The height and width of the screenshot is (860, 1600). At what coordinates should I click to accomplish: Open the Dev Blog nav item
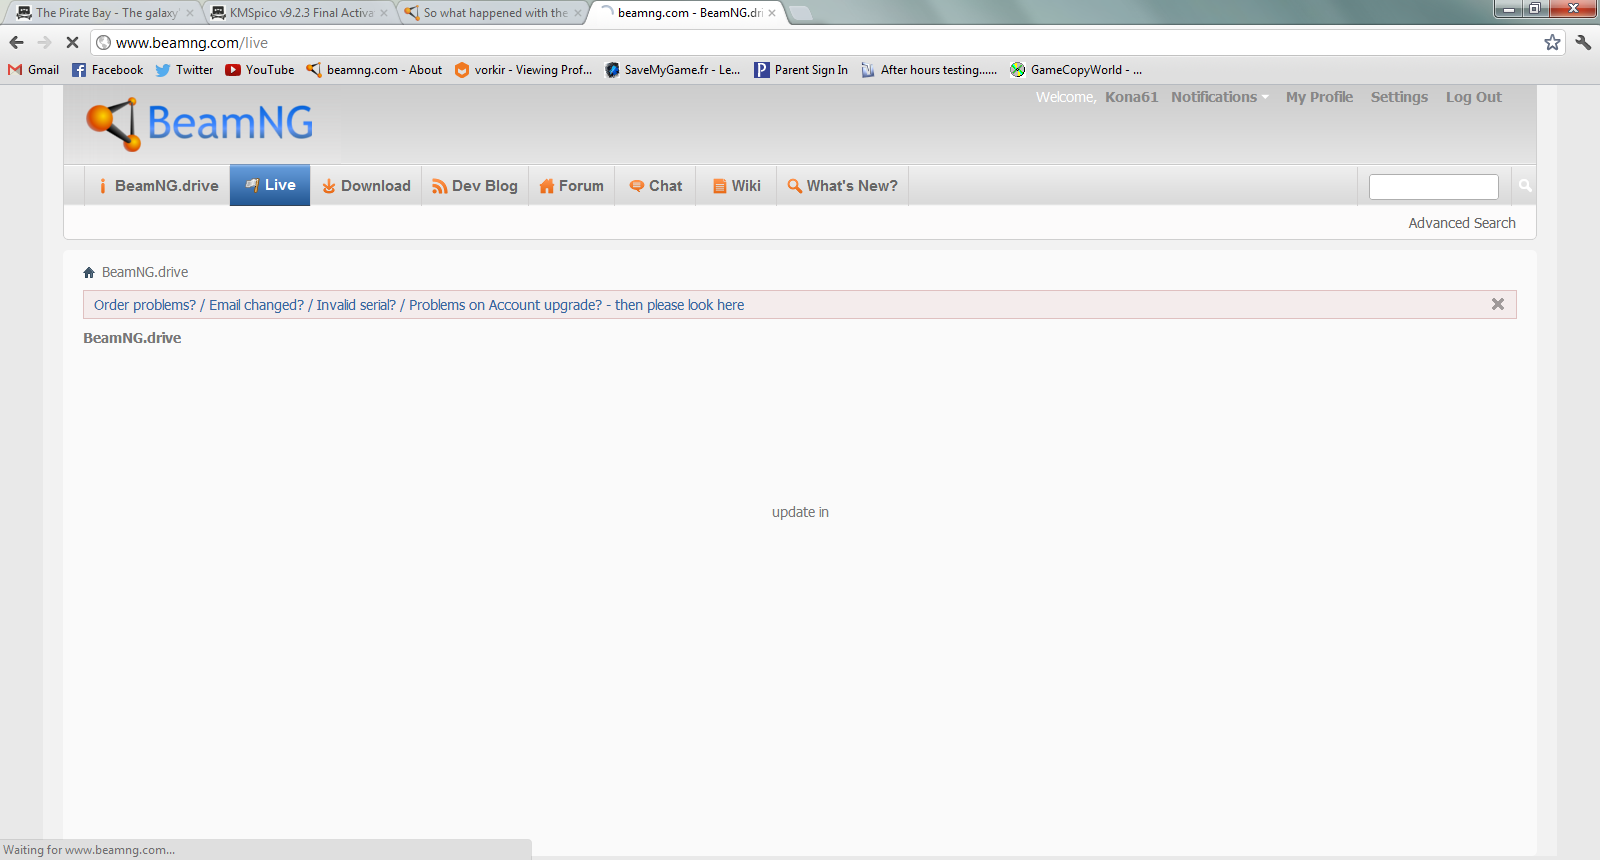(475, 186)
